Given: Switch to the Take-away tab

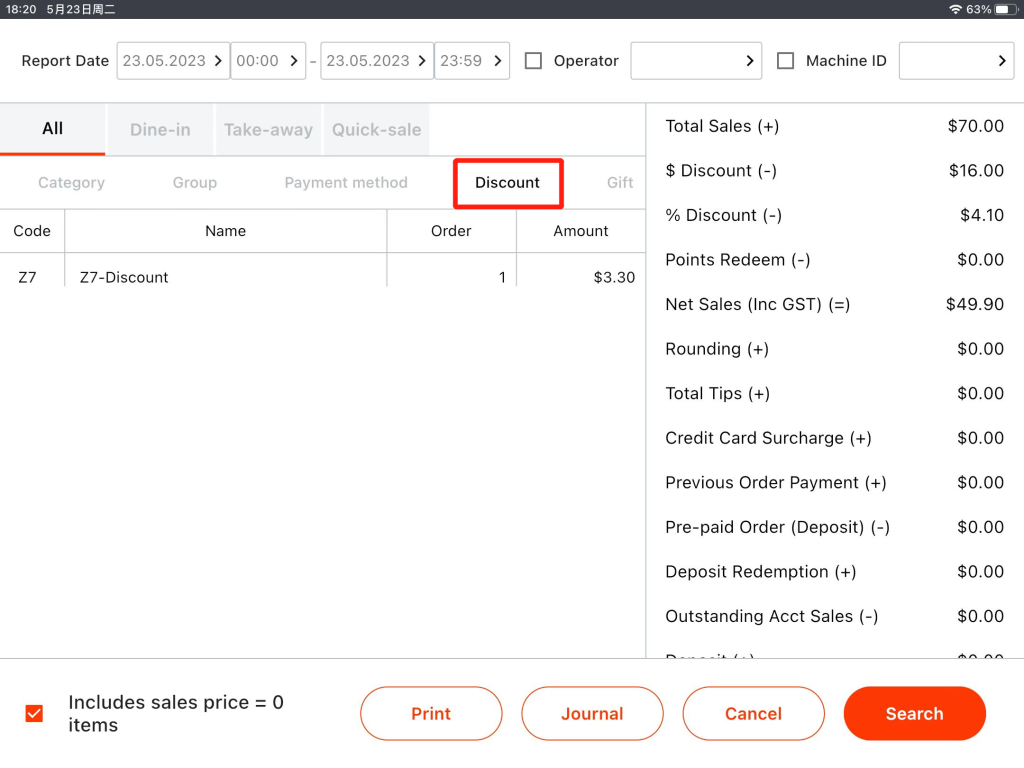Looking at the screenshot, I should pyautogui.click(x=268, y=130).
